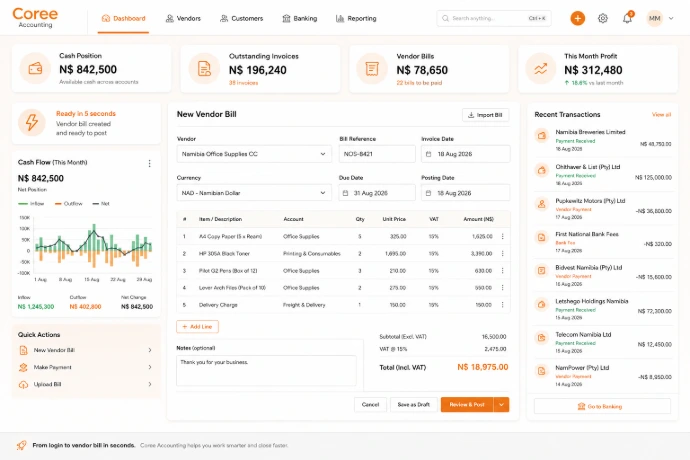Viewport: 690px width, 460px height.
Task: Open the Customers tab
Action: coord(241,18)
